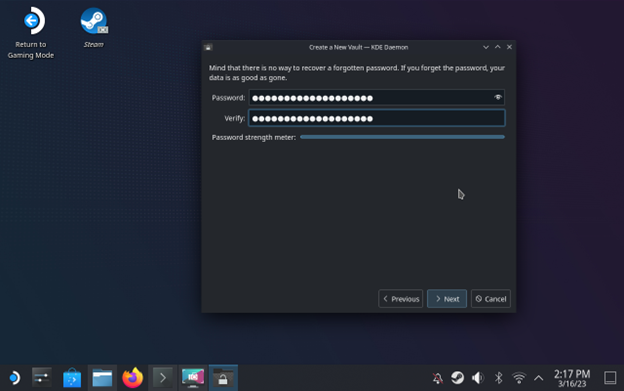Open the window menu icon in the title bar

click(x=208, y=47)
